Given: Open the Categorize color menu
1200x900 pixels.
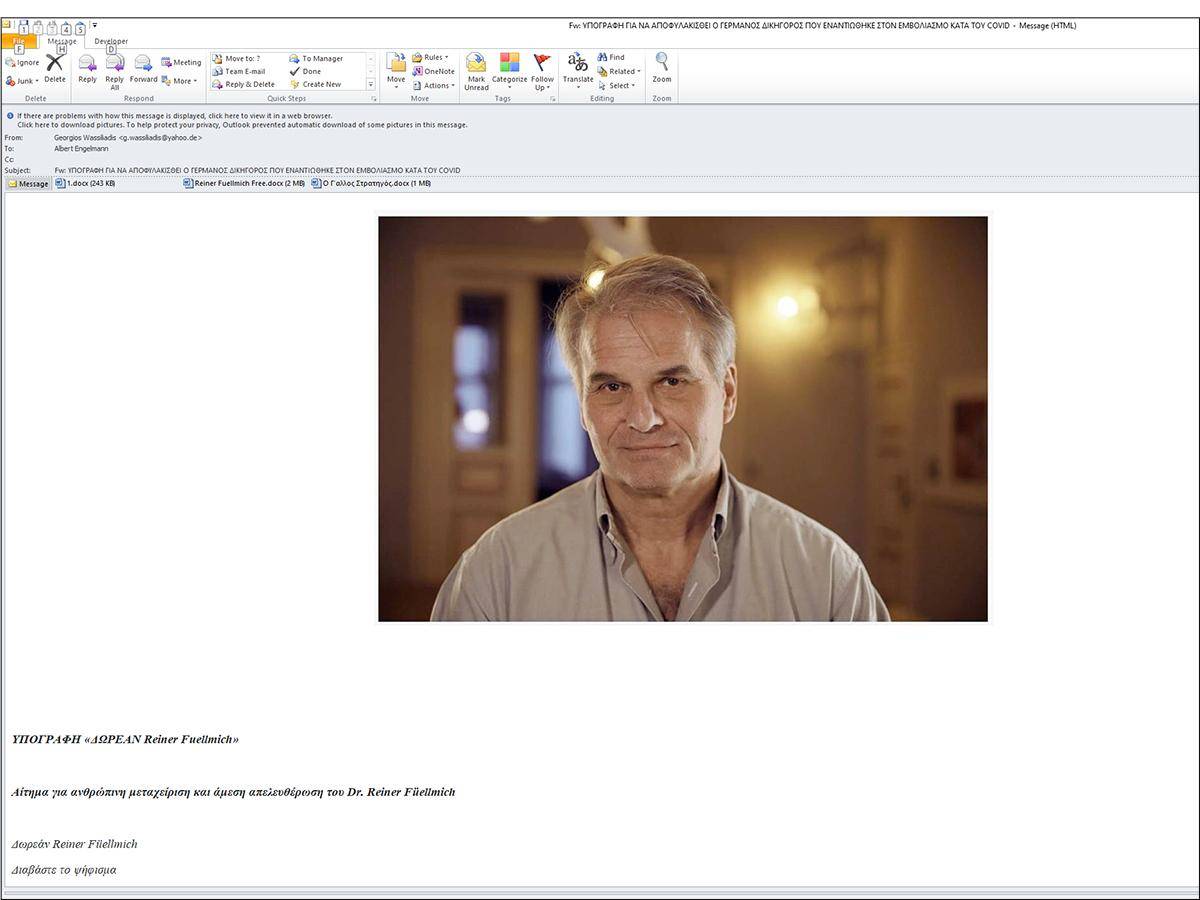Looking at the screenshot, I should (509, 69).
